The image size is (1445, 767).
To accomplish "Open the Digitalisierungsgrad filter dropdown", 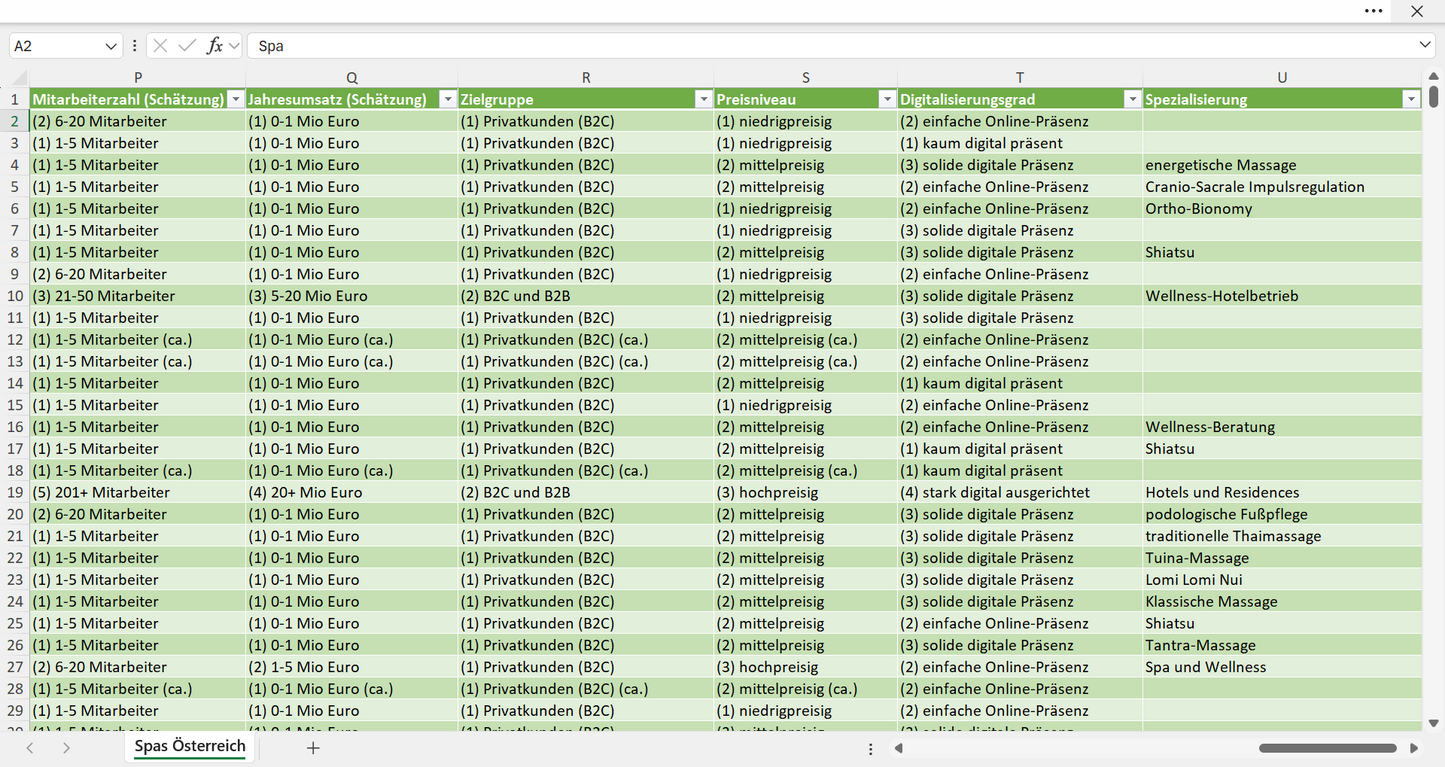I will 1132,99.
